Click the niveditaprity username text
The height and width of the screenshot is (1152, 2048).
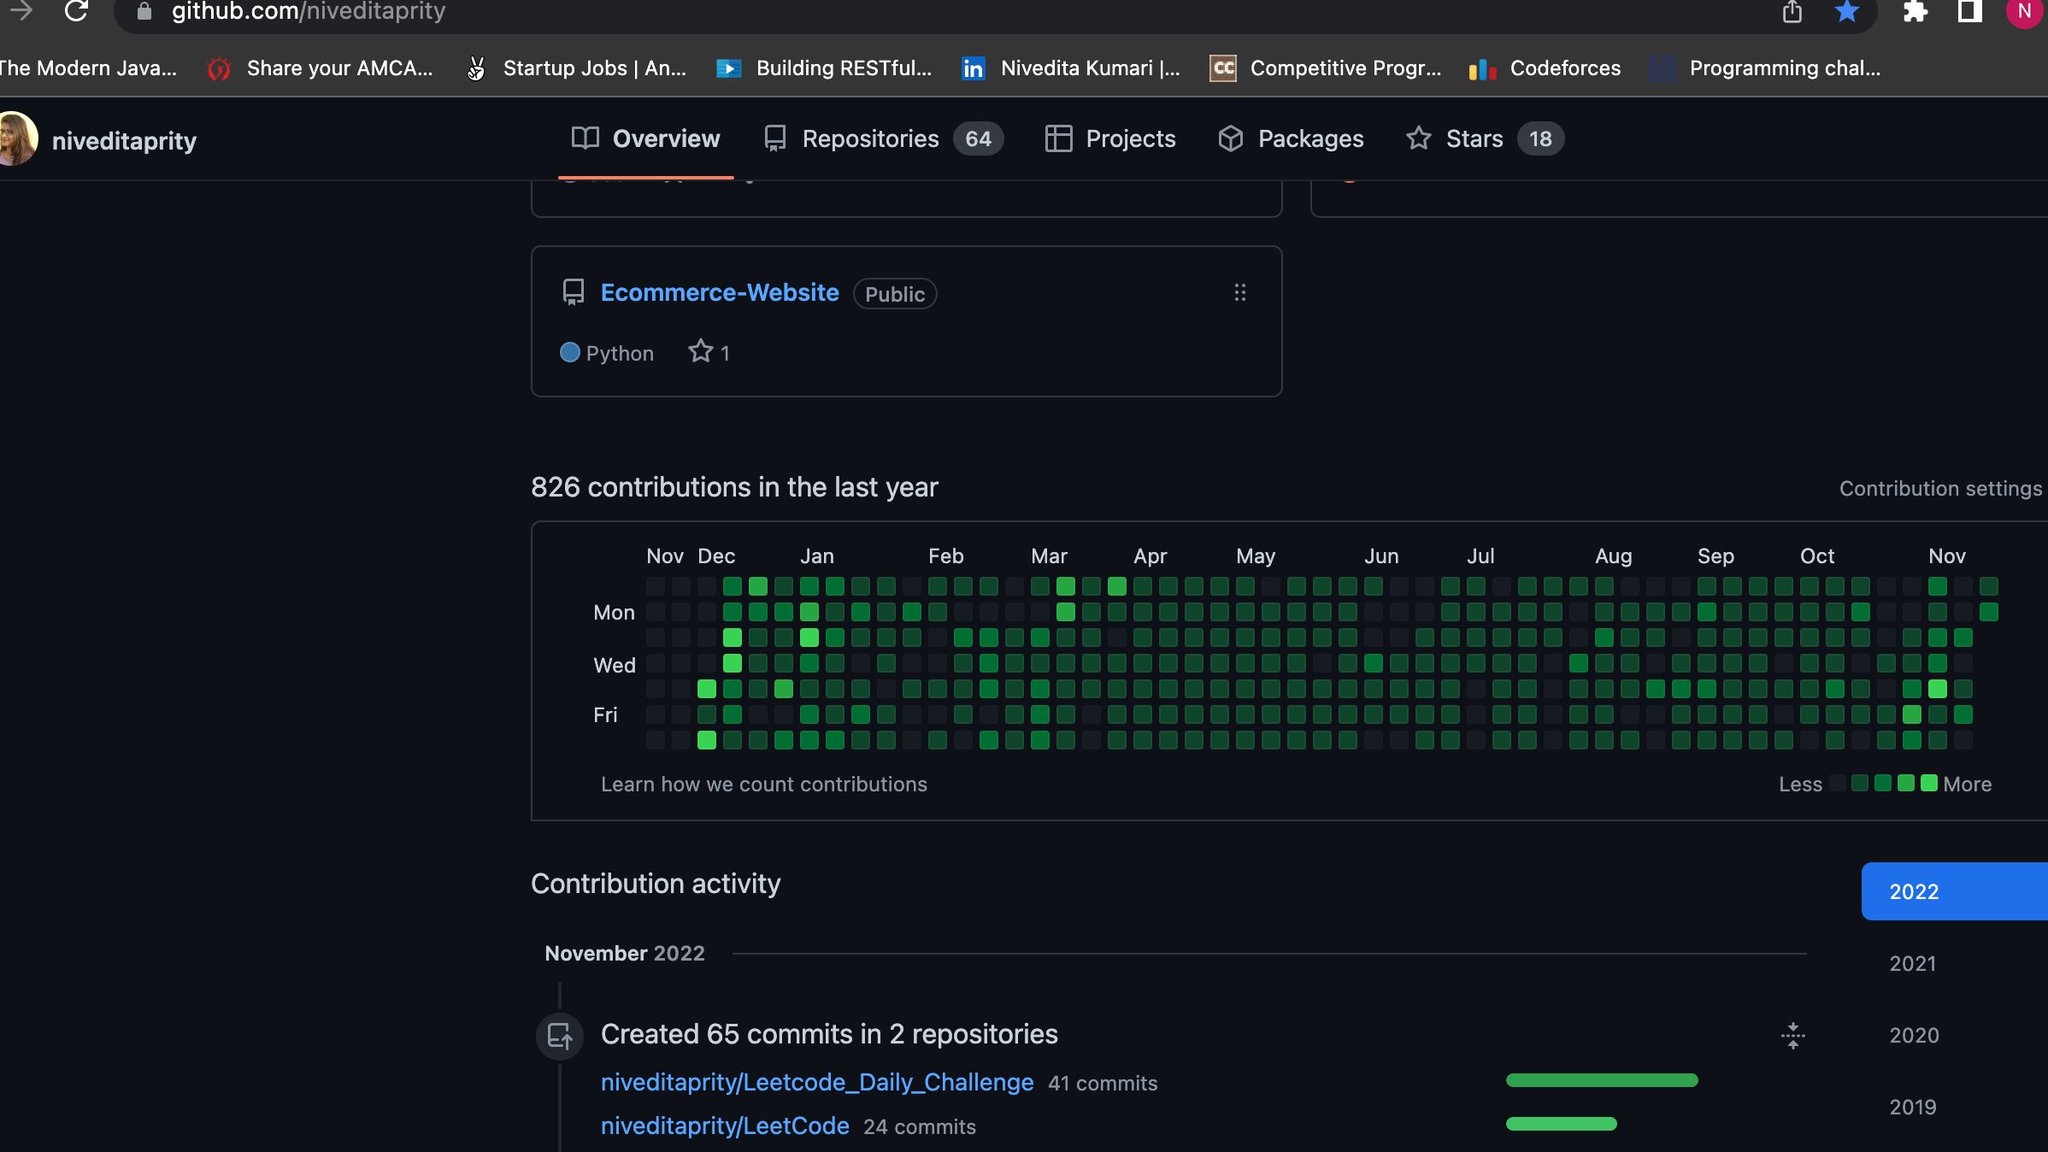tap(124, 141)
